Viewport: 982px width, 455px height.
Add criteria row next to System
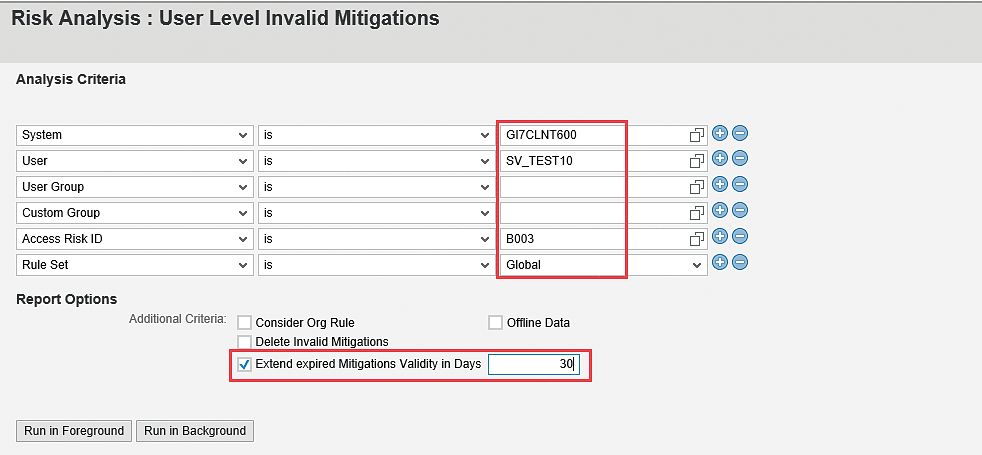click(720, 134)
